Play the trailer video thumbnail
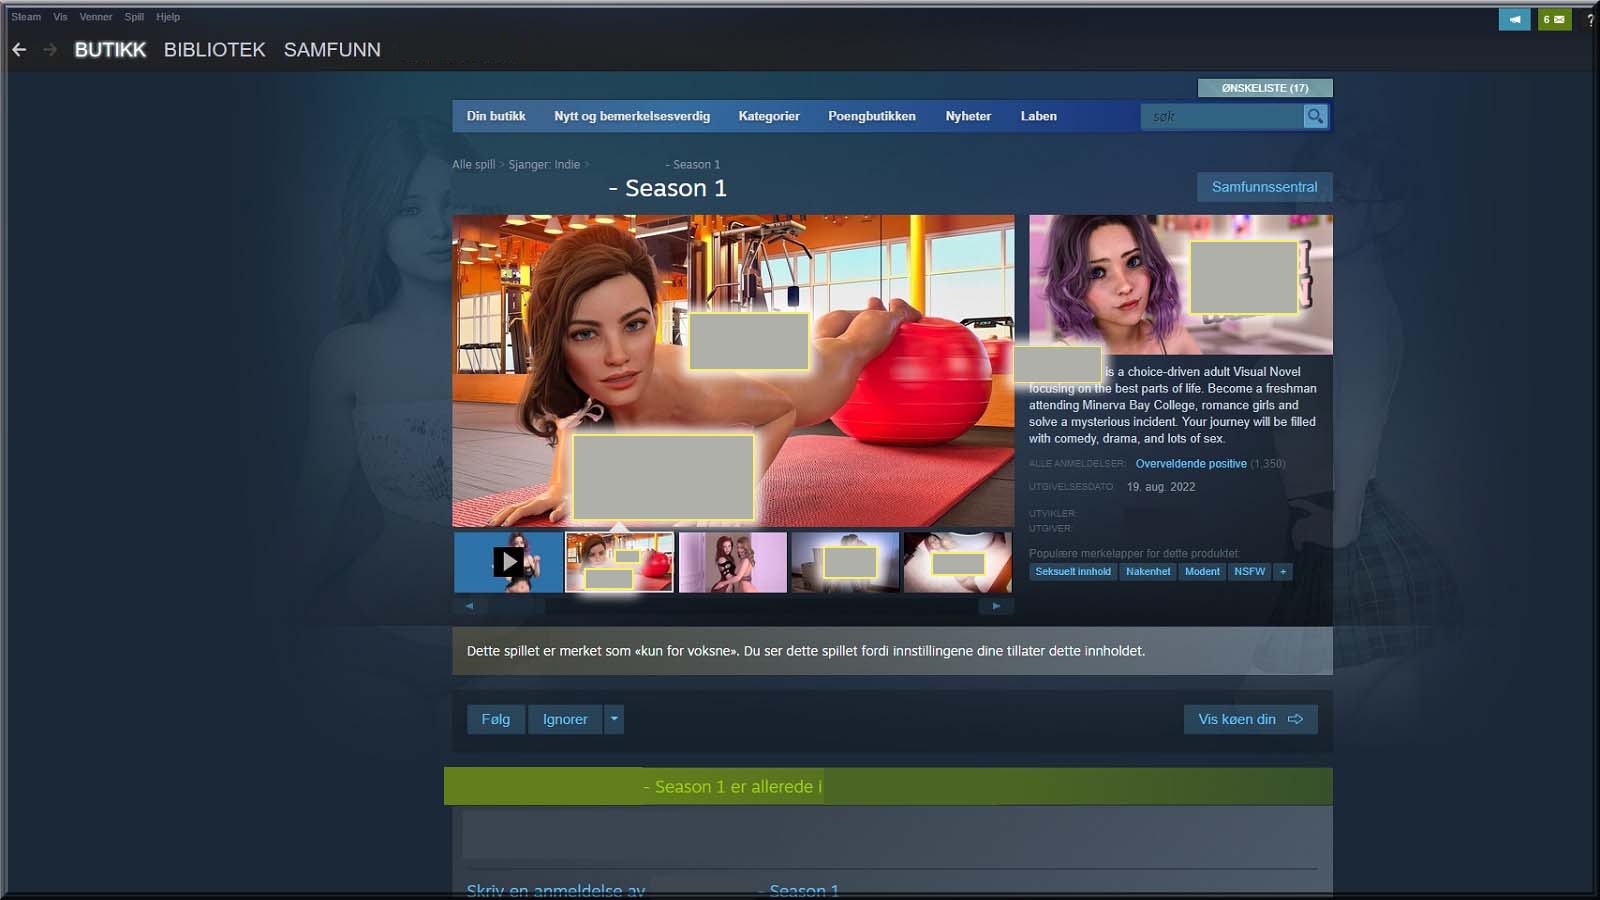 coord(508,562)
